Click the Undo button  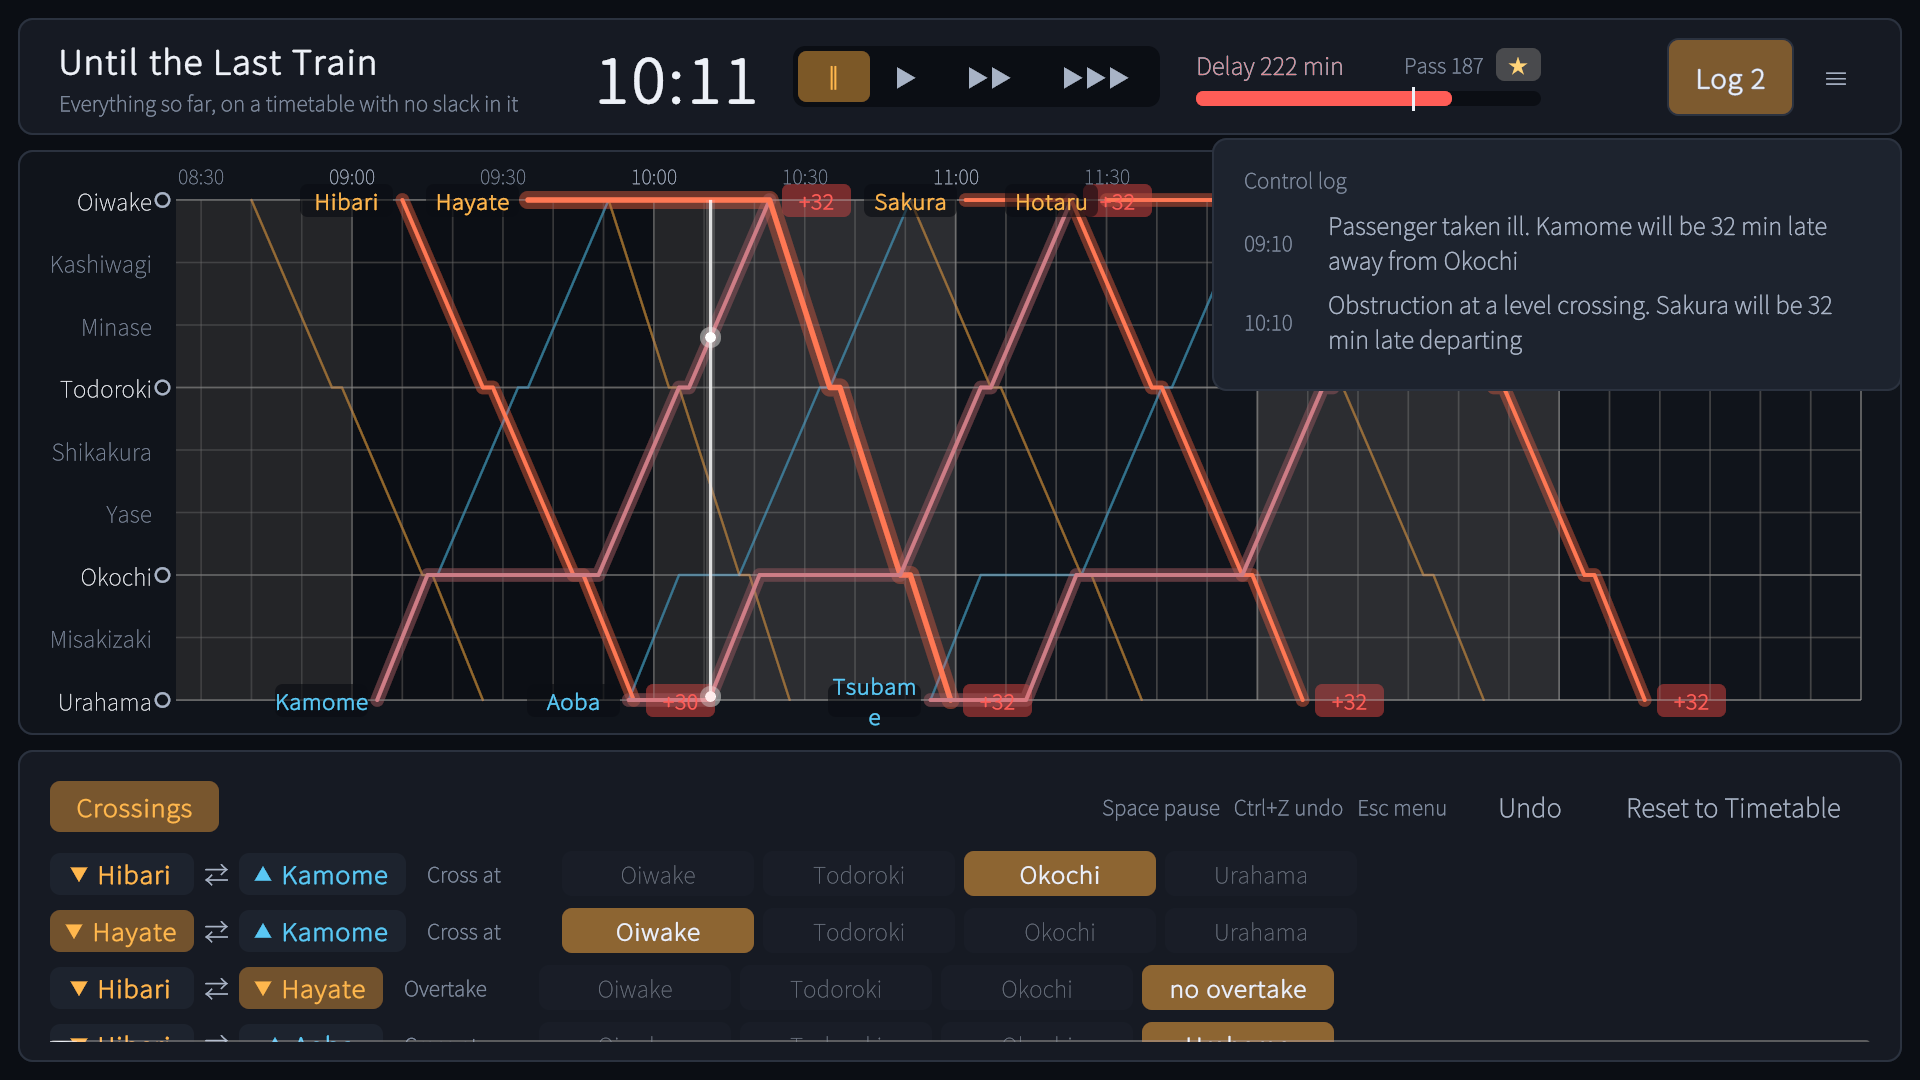point(1529,807)
